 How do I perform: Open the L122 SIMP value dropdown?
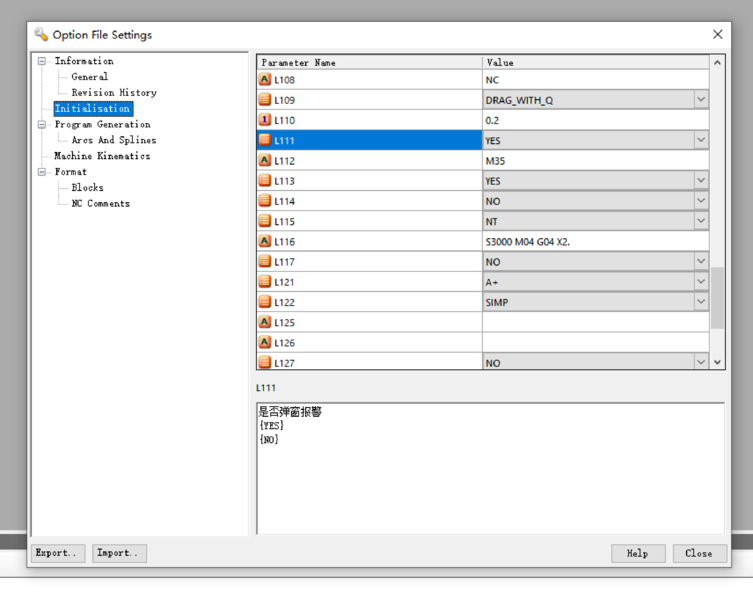701,301
